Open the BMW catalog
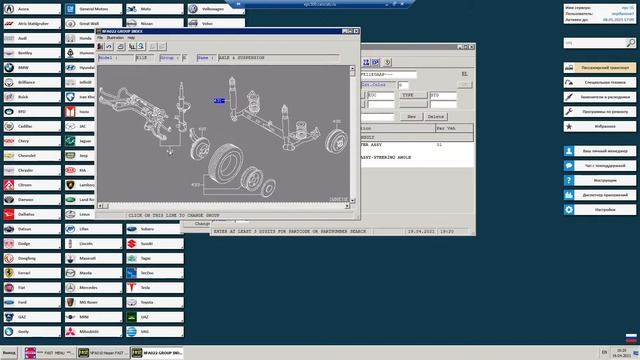Screen dimensions: 640x360 [32, 68]
